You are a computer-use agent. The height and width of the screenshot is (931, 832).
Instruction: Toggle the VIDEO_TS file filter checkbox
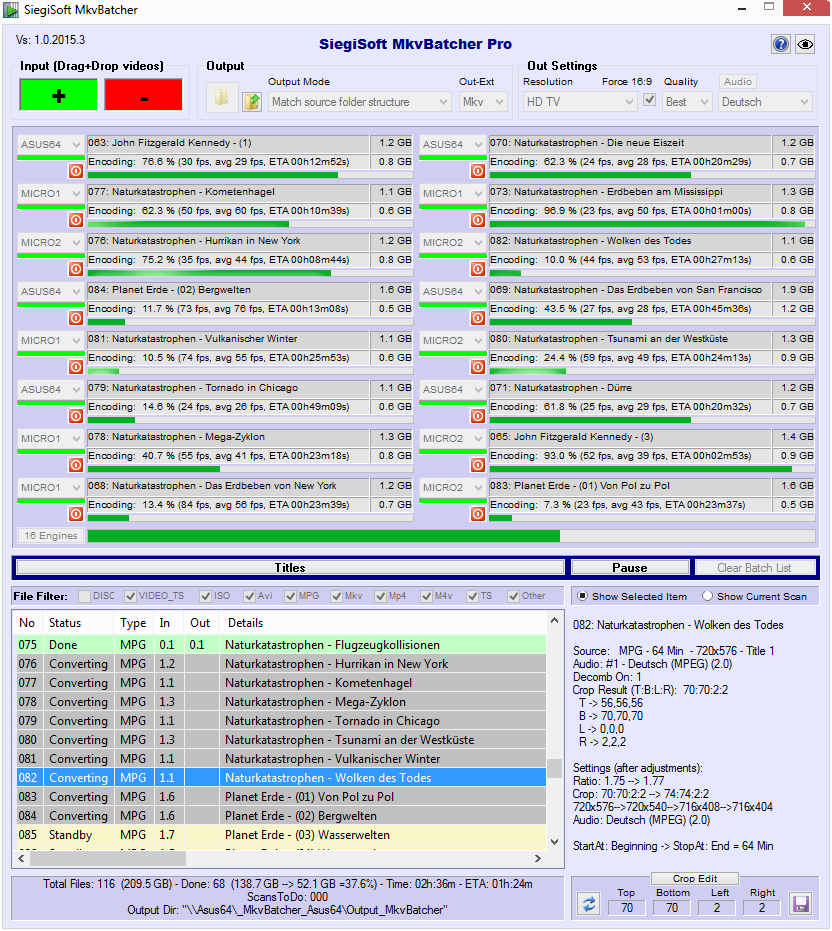(x=131, y=596)
